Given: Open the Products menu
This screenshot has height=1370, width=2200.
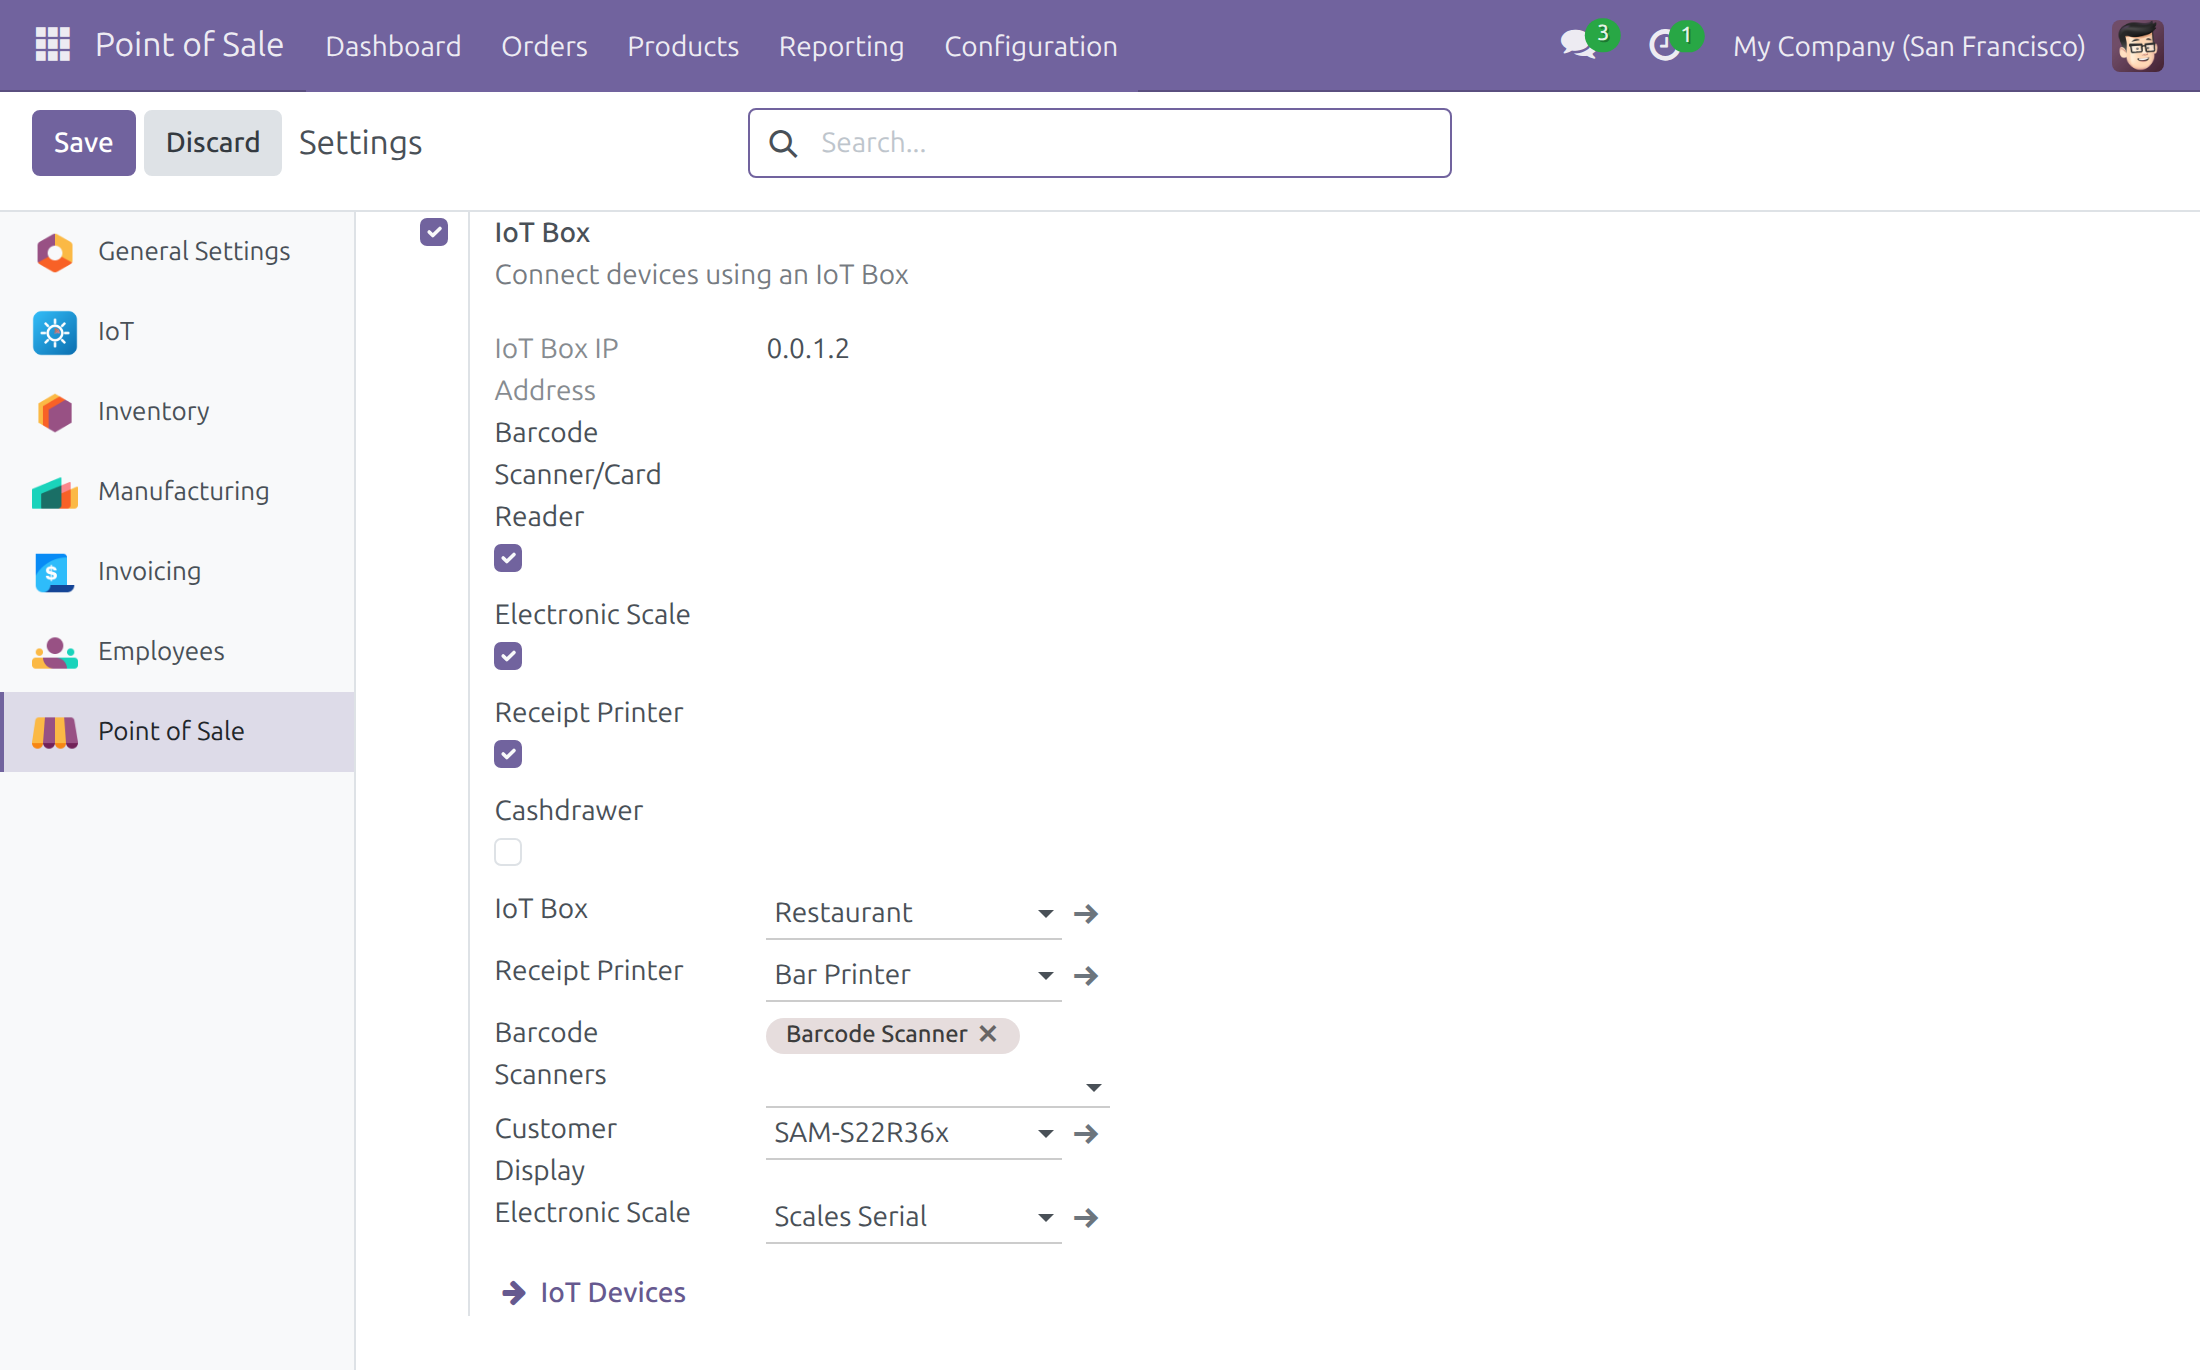Looking at the screenshot, I should coord(683,46).
